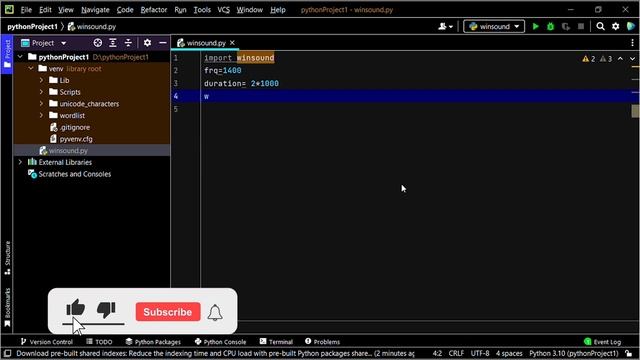Hide the Project tool window
This screenshot has height=360, width=640.
pos(162,43)
